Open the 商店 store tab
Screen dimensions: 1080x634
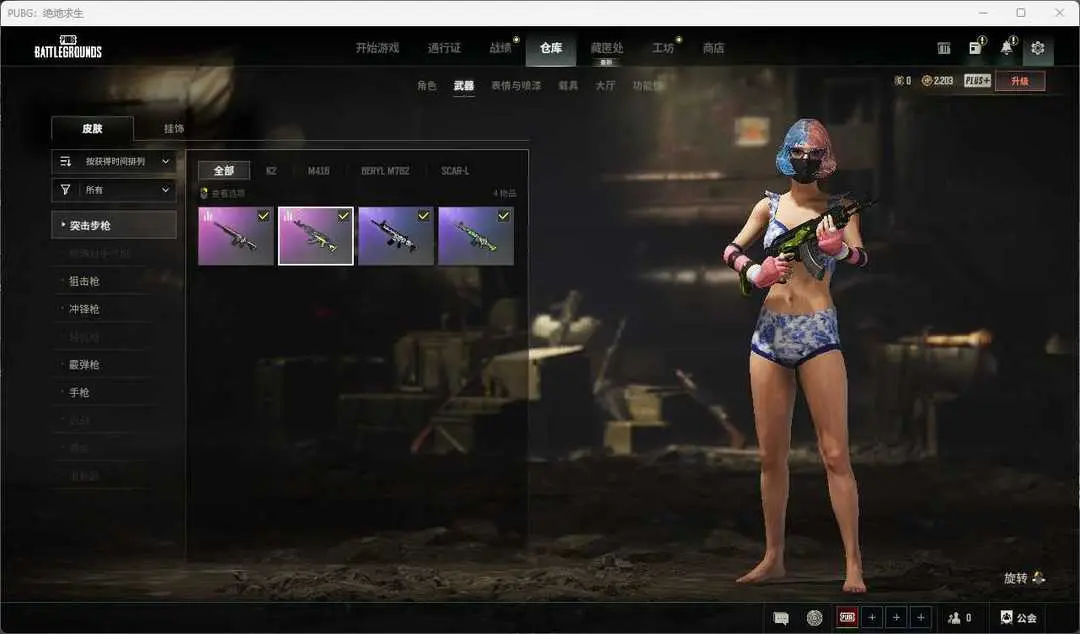713,48
